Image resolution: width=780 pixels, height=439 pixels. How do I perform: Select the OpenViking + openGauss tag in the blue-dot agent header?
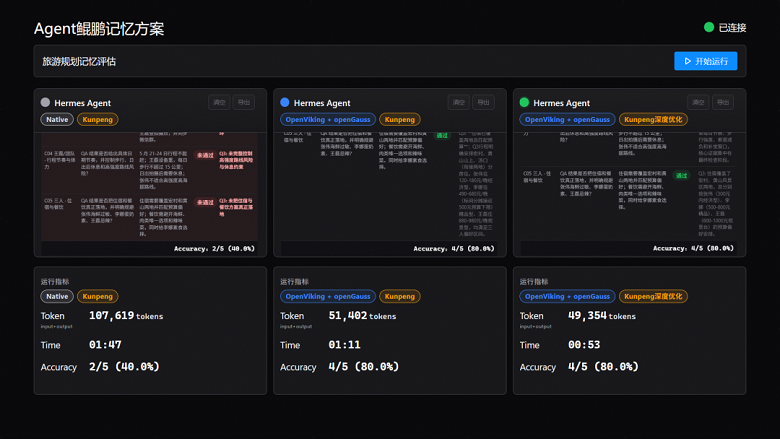click(x=328, y=119)
